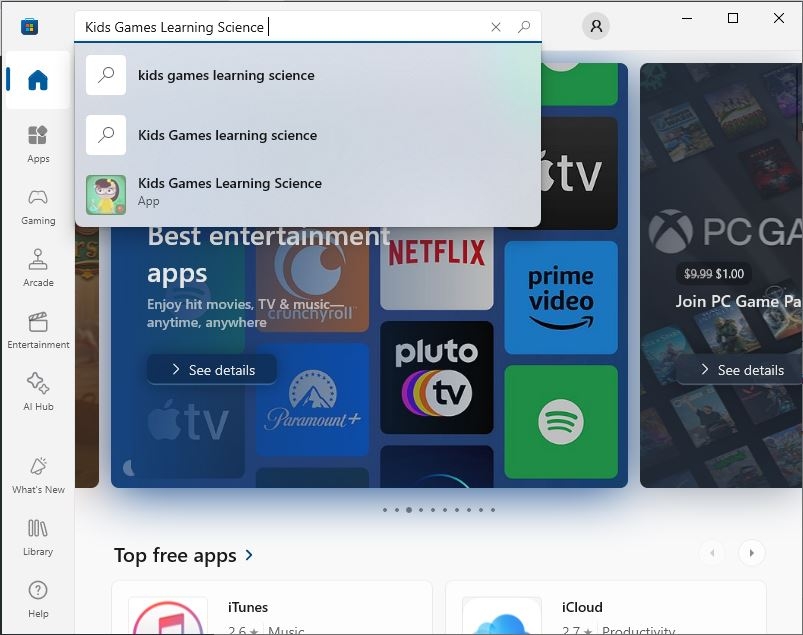Viewport: 803px width, 635px height.
Task: Open the Gaming section
Action: pos(38,207)
